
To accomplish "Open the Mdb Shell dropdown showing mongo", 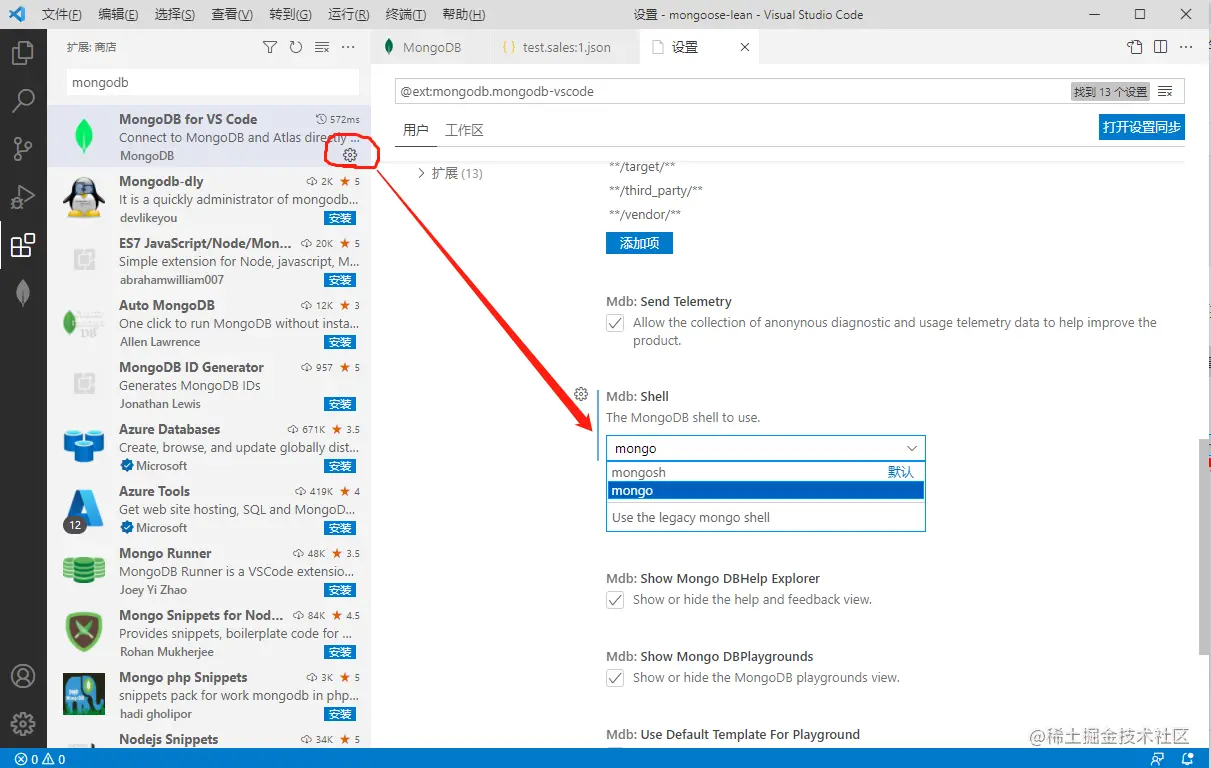I will [x=765, y=449].
